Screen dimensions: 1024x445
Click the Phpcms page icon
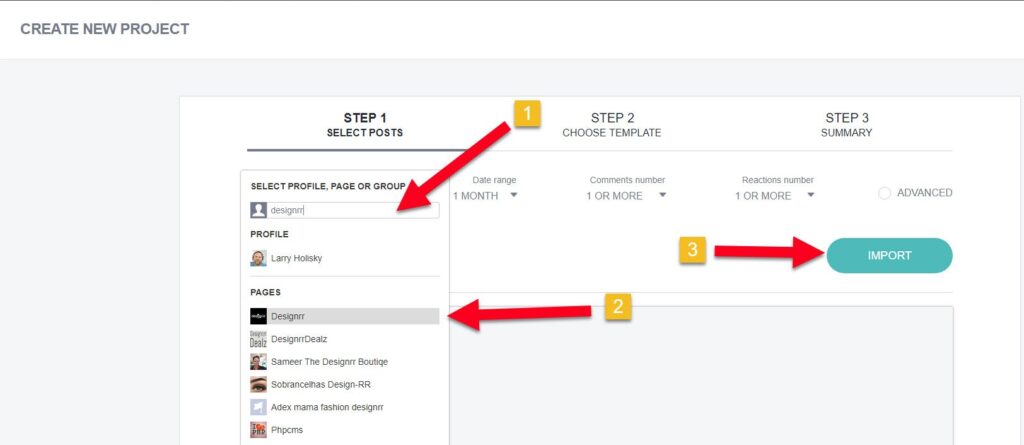point(258,430)
